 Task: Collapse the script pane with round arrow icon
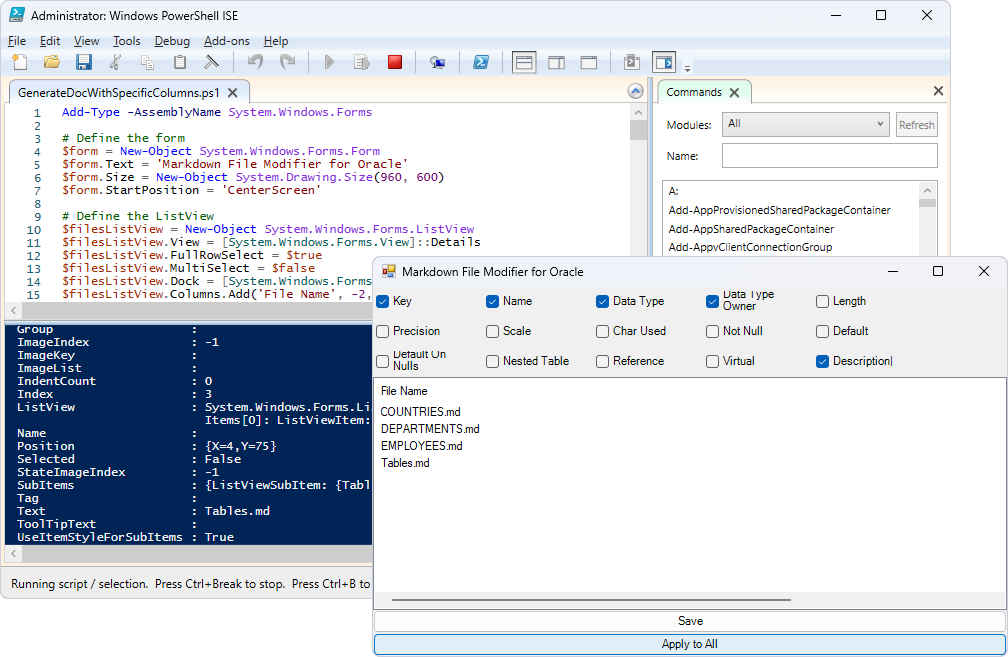[635, 91]
